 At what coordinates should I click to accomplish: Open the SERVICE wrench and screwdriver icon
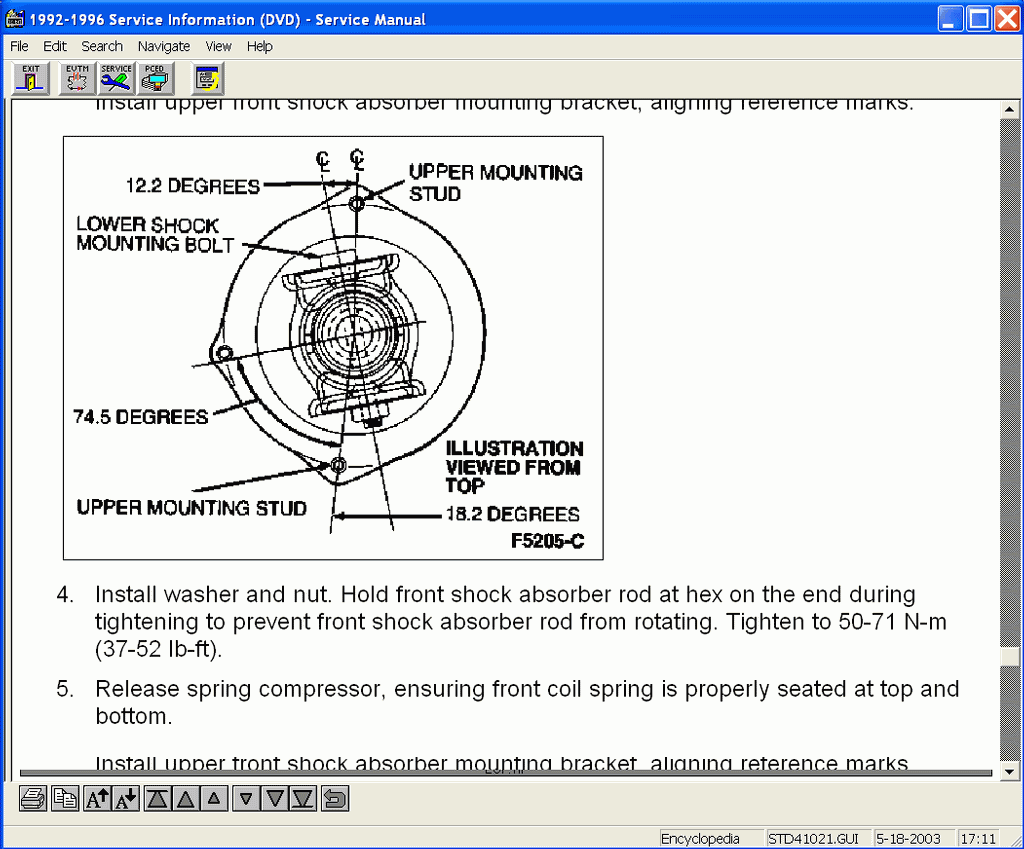pos(116,79)
